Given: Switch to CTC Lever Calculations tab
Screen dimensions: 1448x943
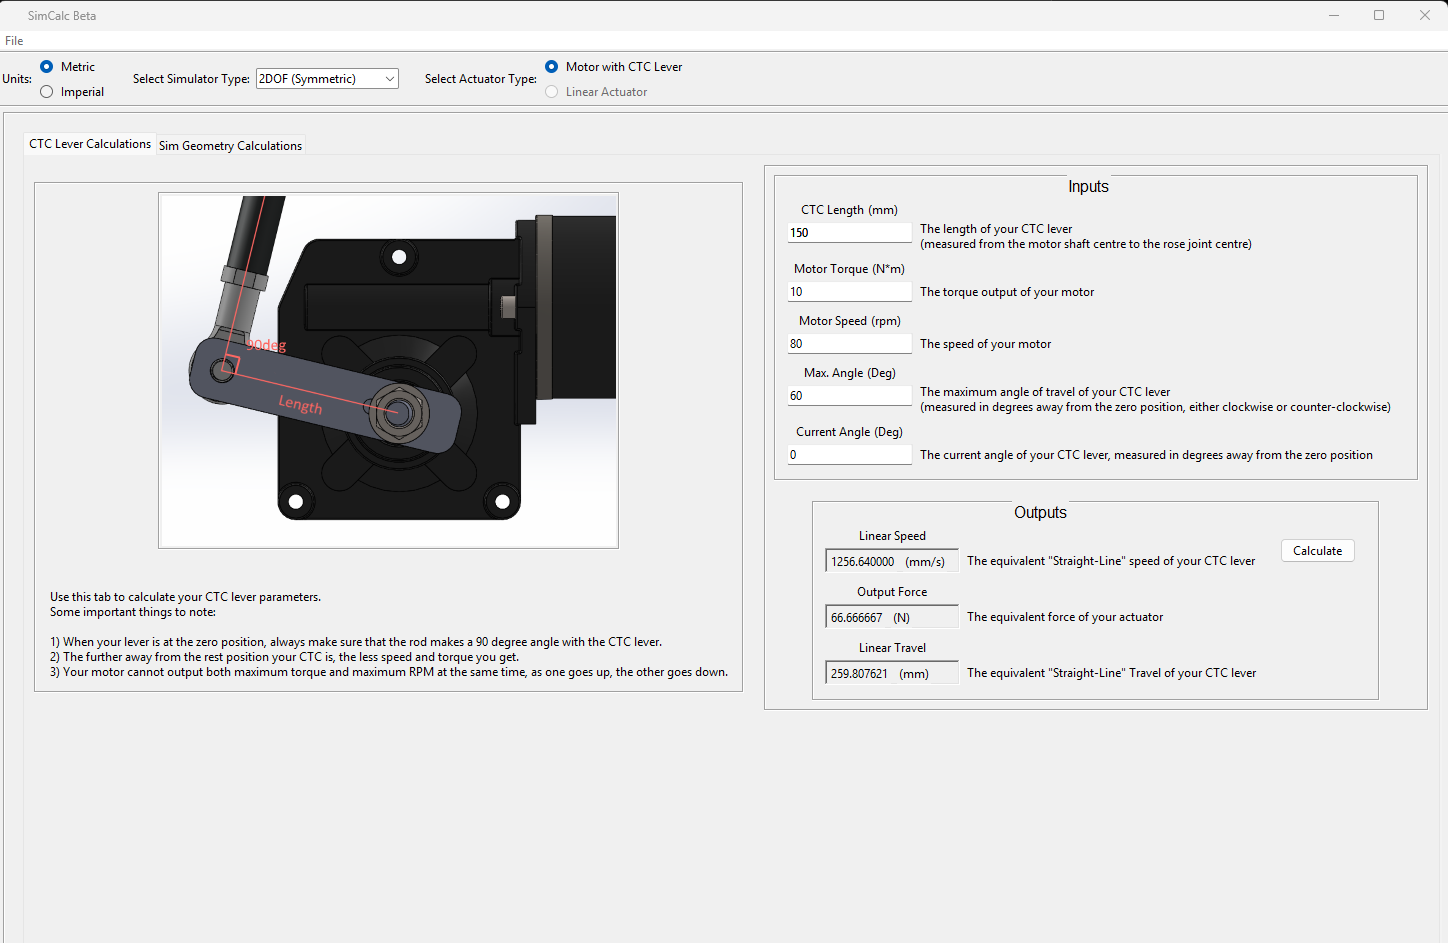Looking at the screenshot, I should [90, 144].
